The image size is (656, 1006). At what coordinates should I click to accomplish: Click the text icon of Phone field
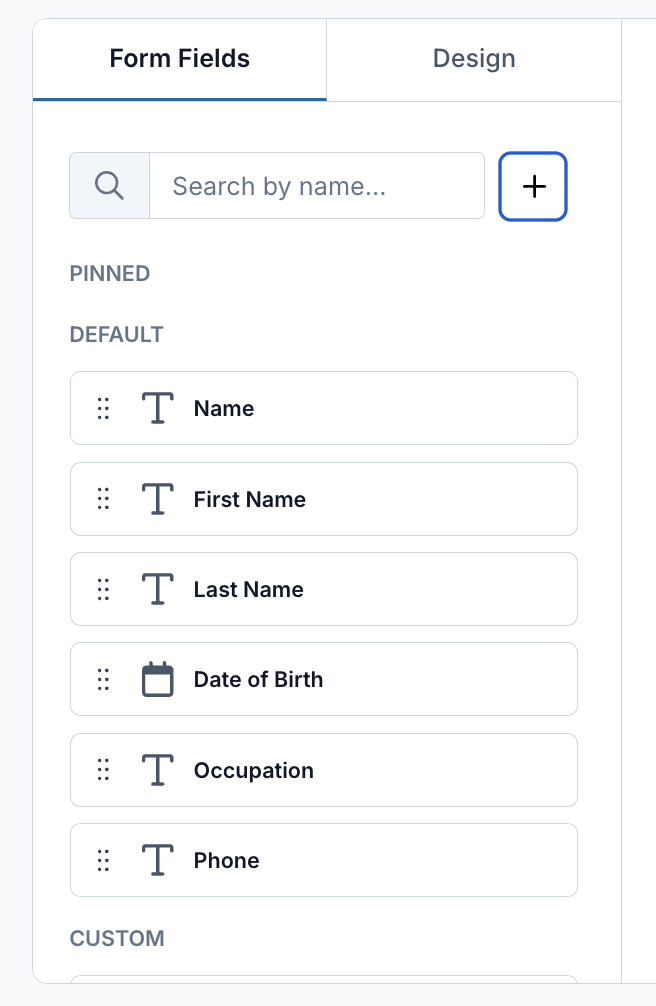coord(157,860)
